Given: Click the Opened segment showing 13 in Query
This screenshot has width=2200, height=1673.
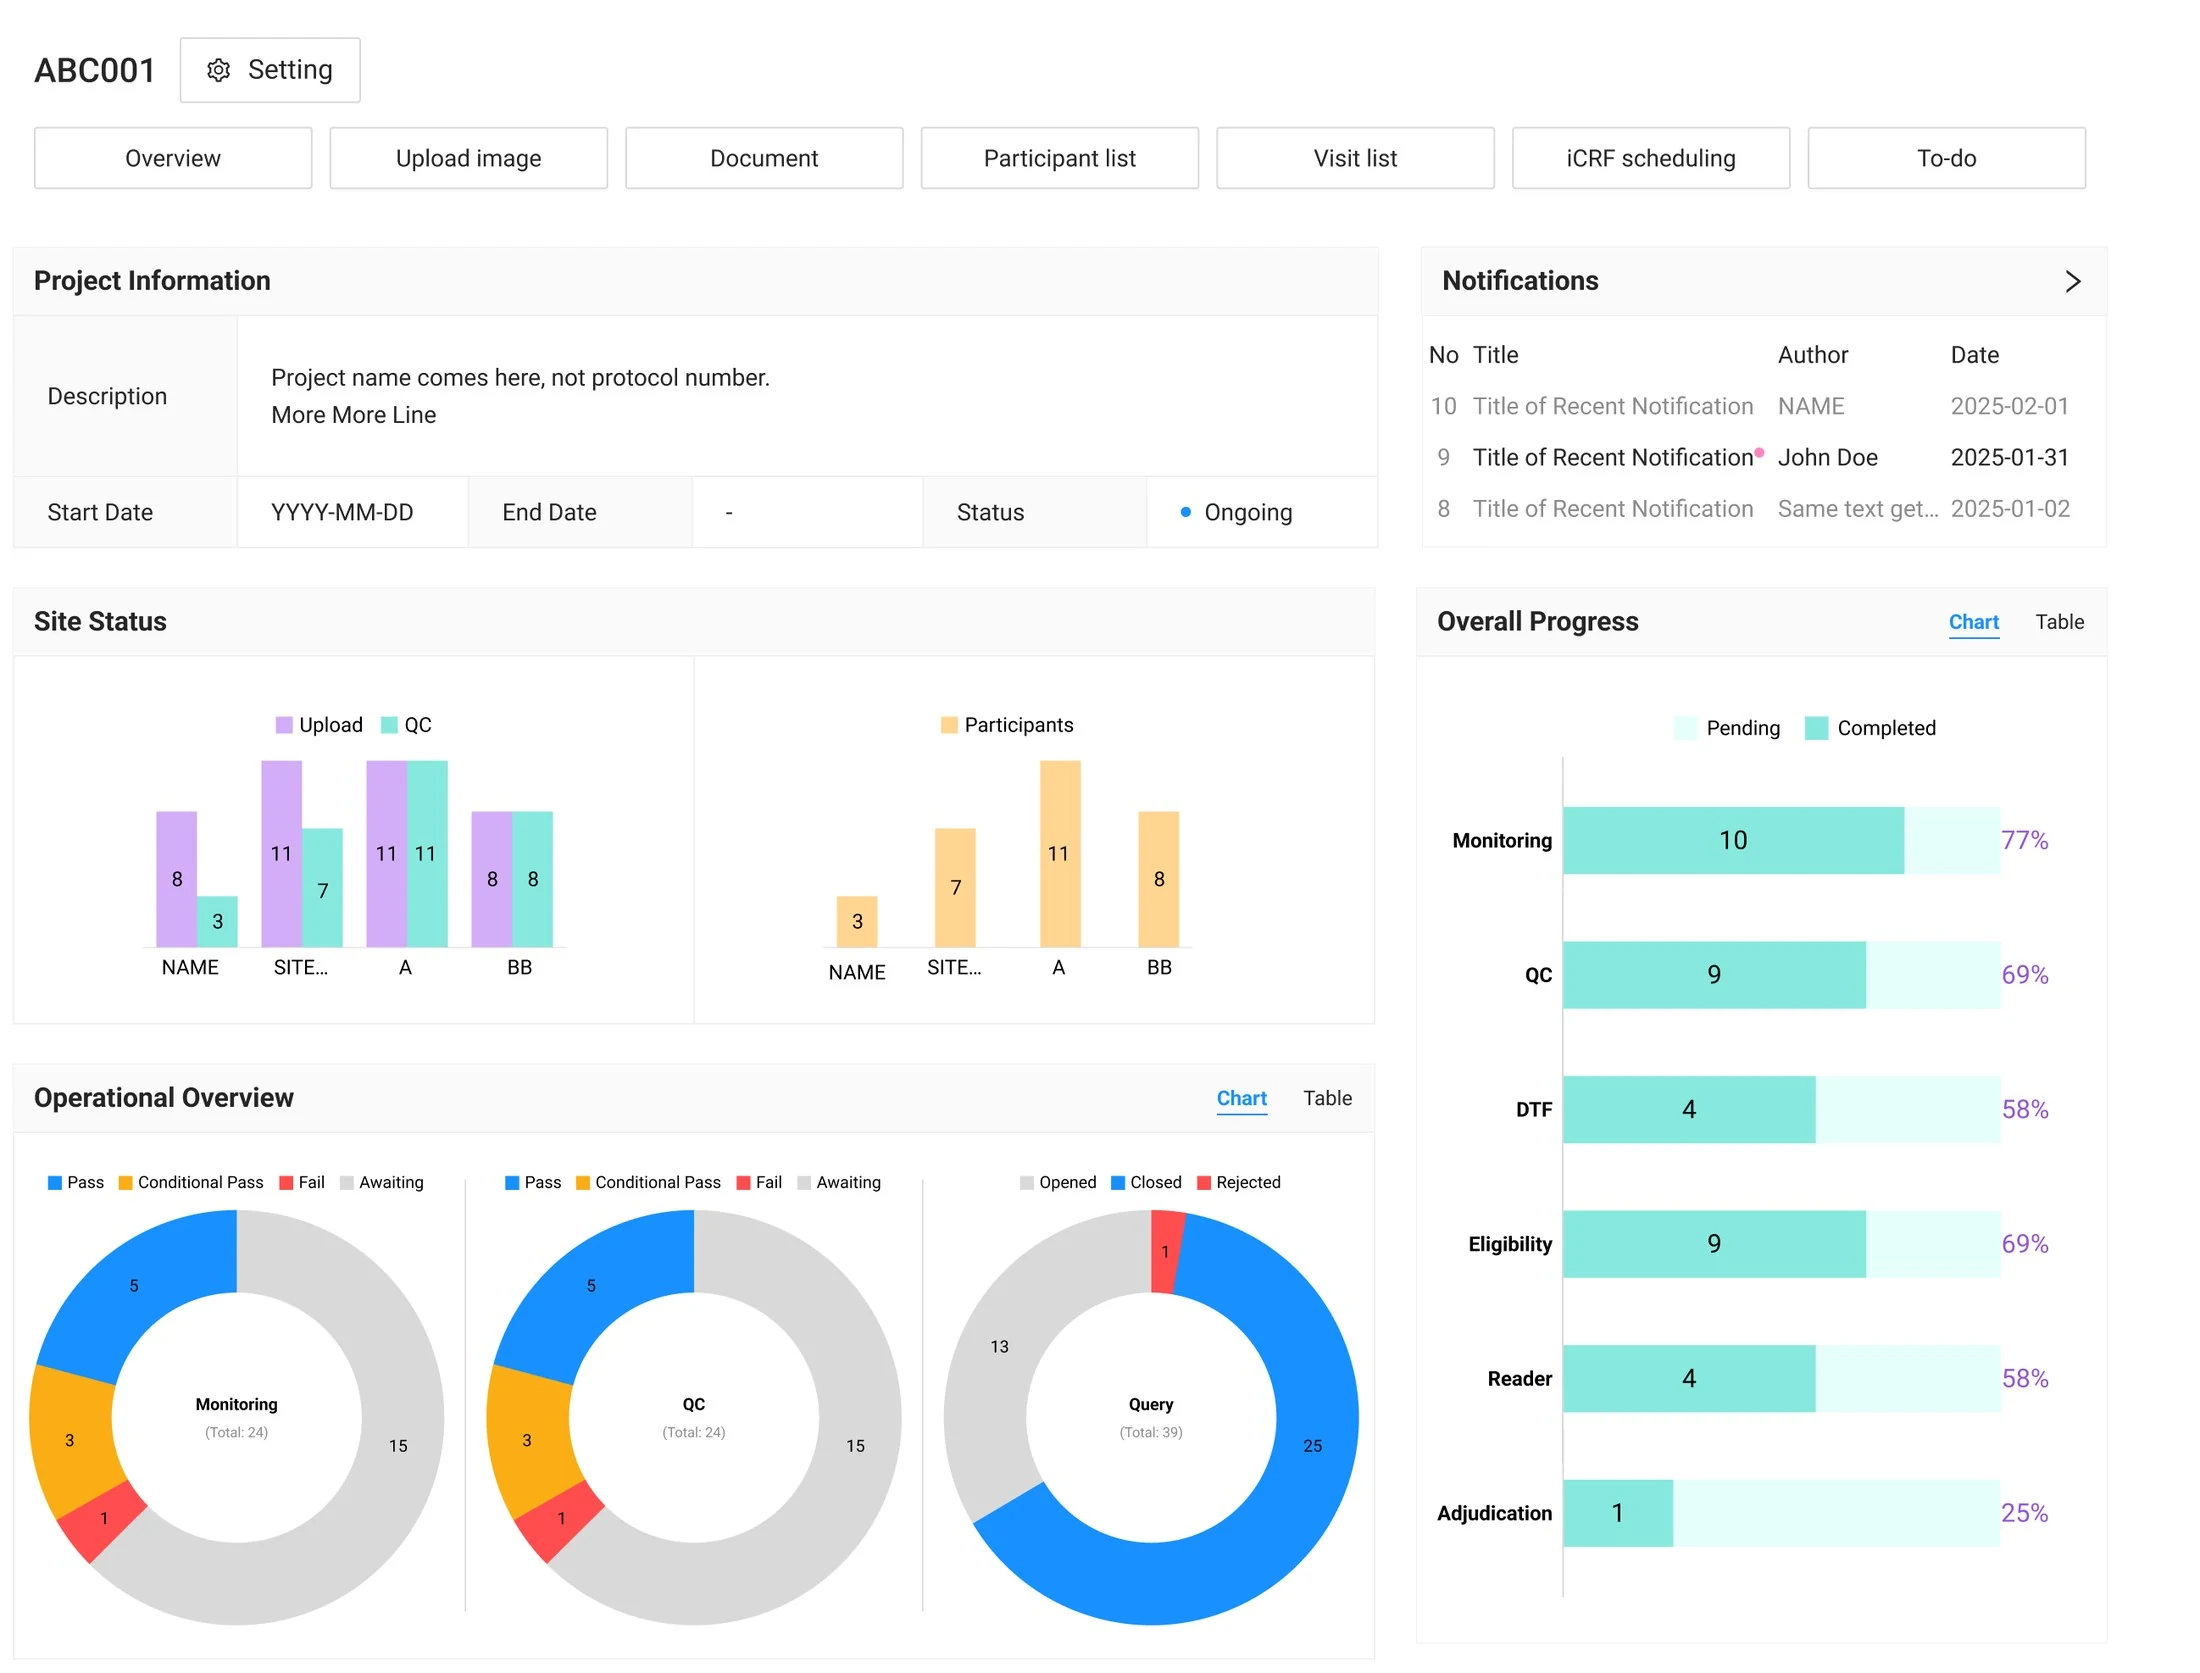Looking at the screenshot, I should (x=999, y=1347).
